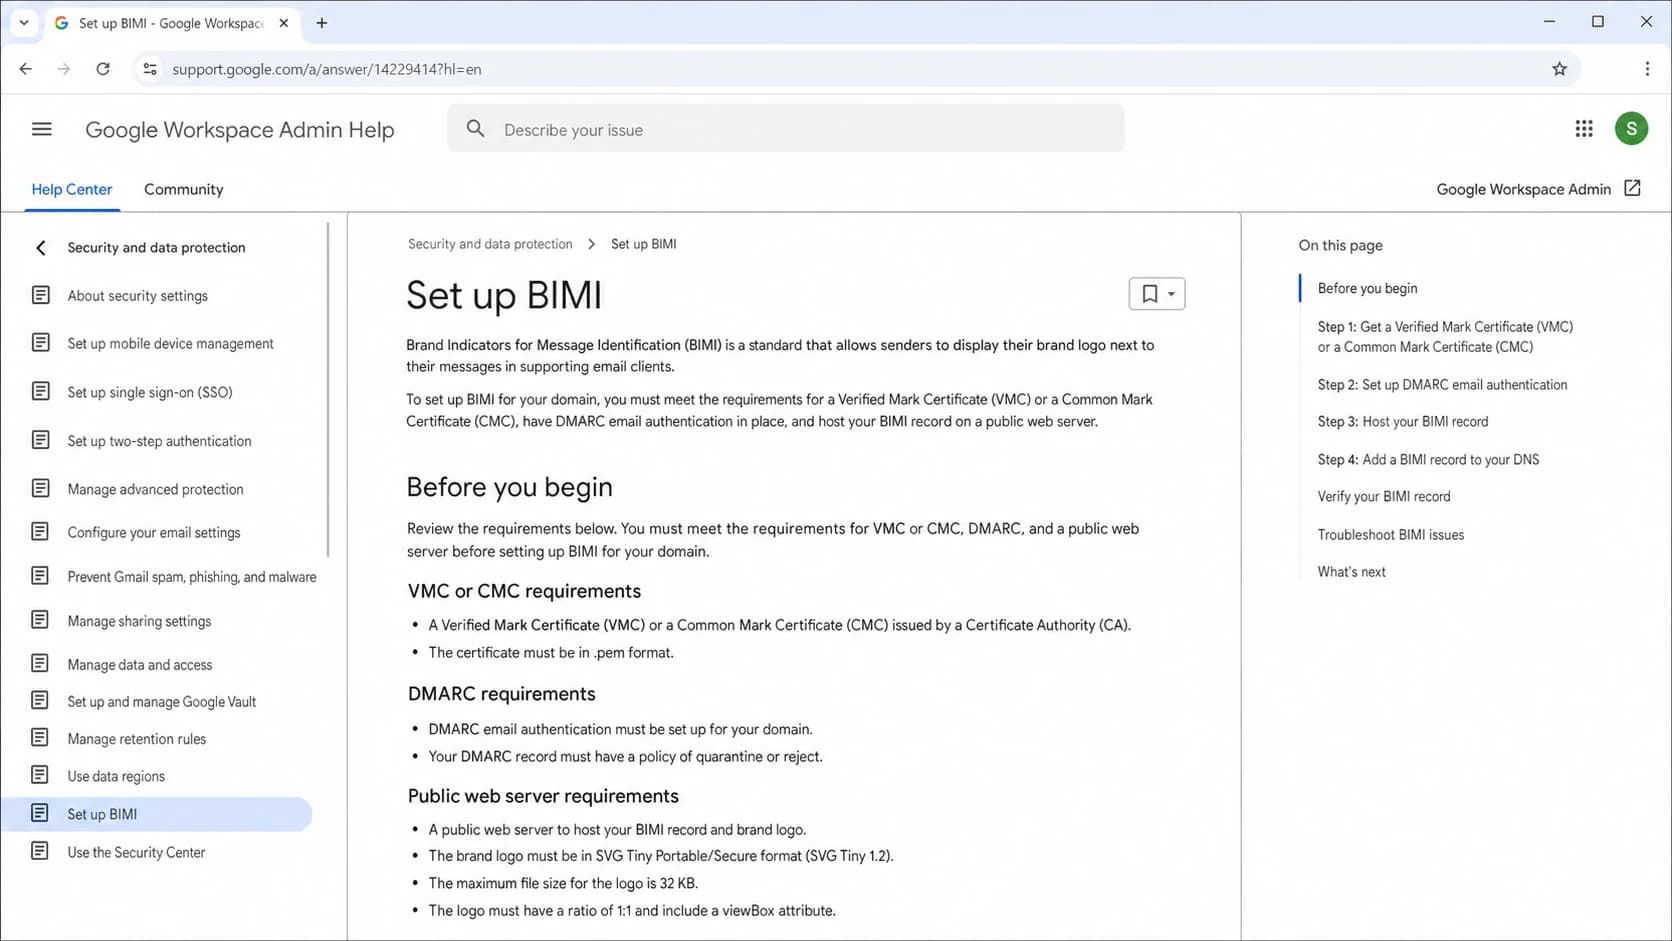Open Configure your email settings

click(154, 532)
